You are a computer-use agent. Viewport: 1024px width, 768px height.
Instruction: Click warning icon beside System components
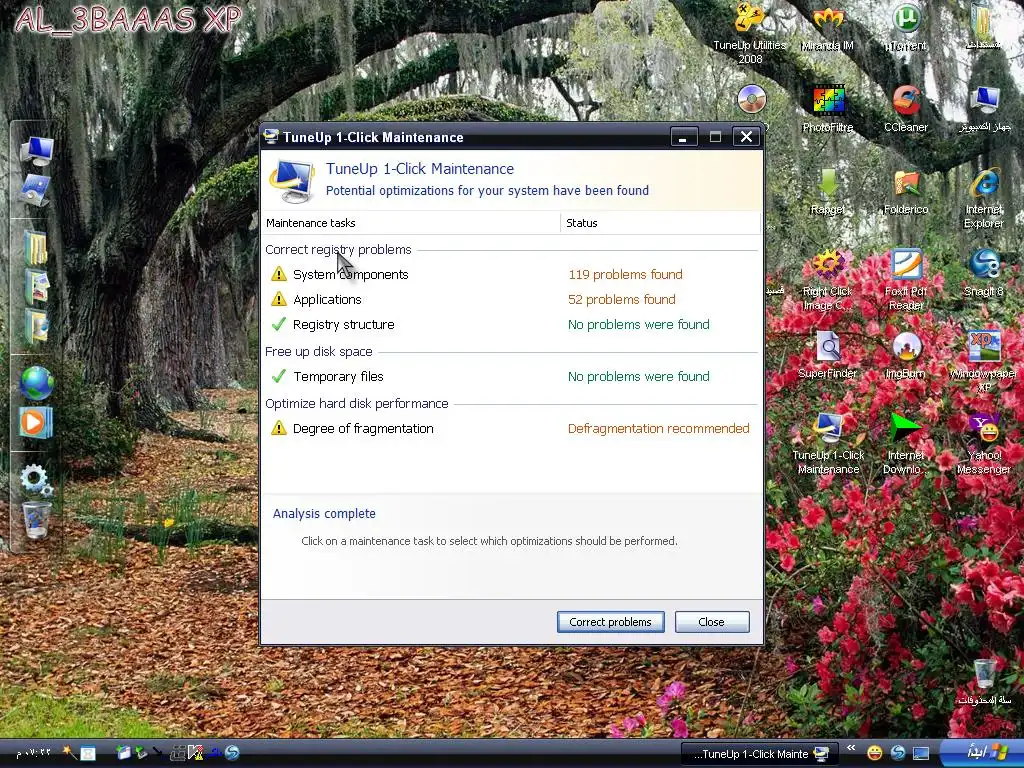(x=279, y=274)
